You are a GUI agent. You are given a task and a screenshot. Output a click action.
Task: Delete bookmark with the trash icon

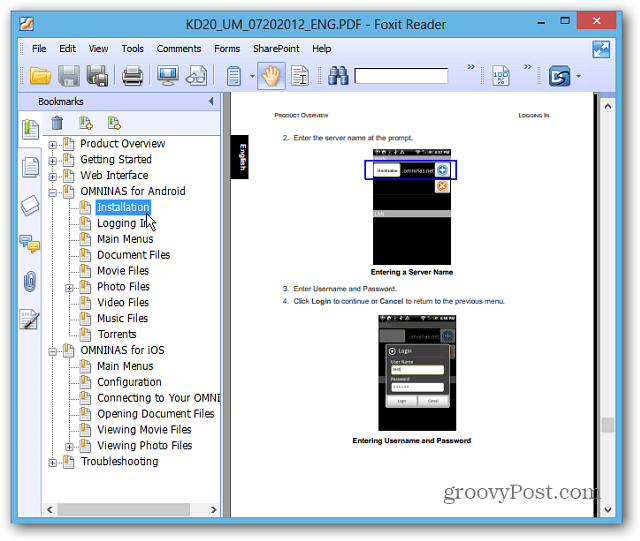(57, 122)
